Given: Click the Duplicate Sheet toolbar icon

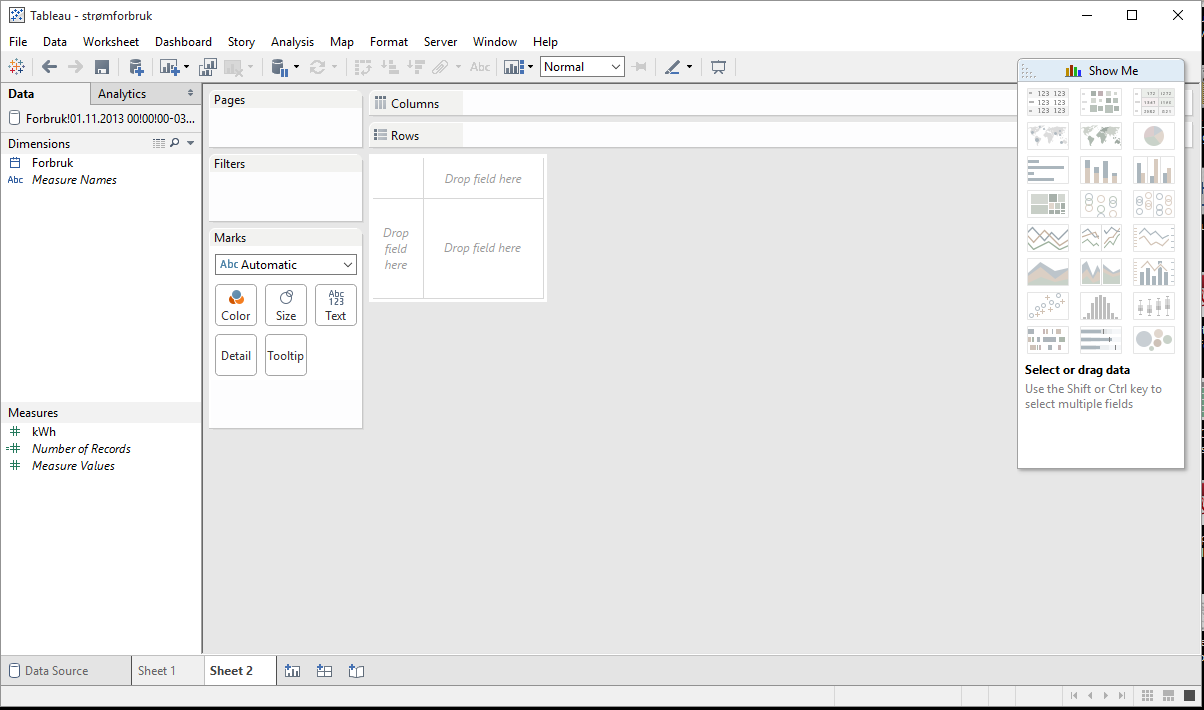Looking at the screenshot, I should pyautogui.click(x=208, y=67).
